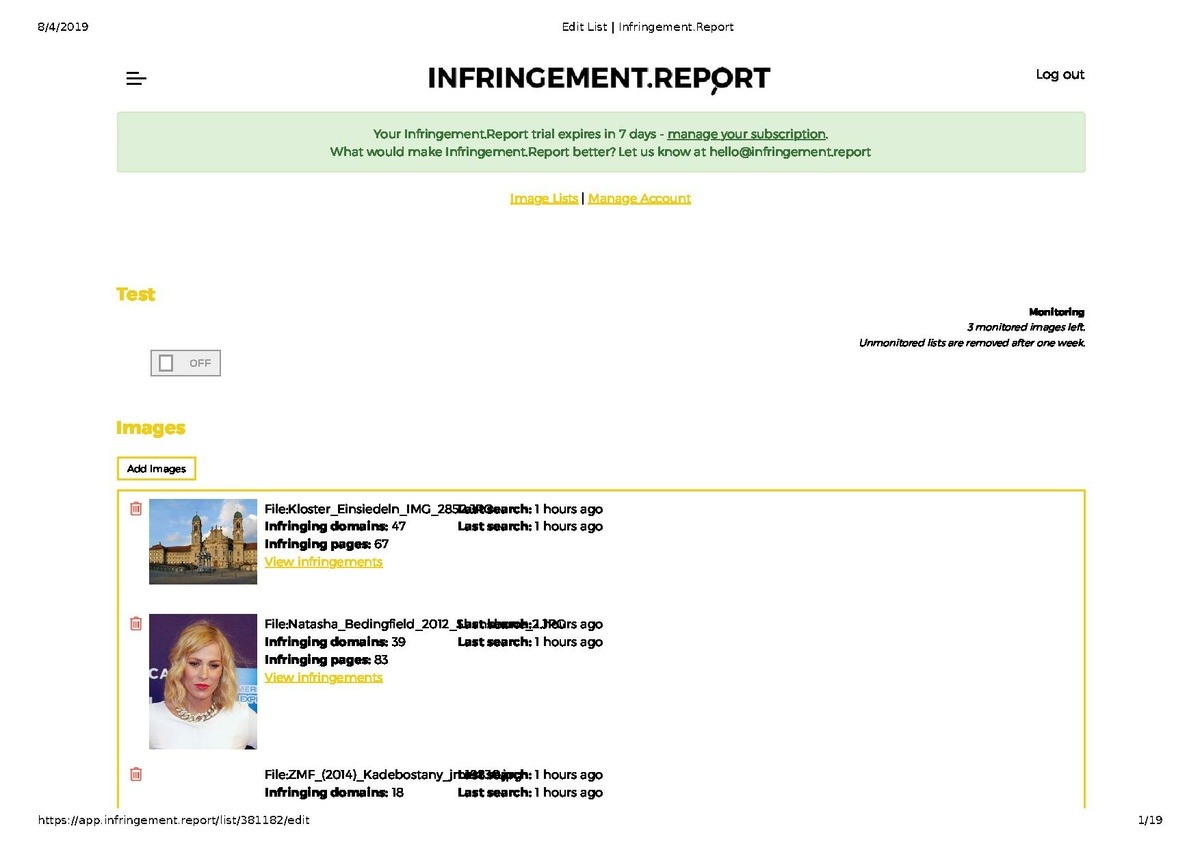Click the manage your subscription link
Screen dimensions: 1200x848
(746, 133)
